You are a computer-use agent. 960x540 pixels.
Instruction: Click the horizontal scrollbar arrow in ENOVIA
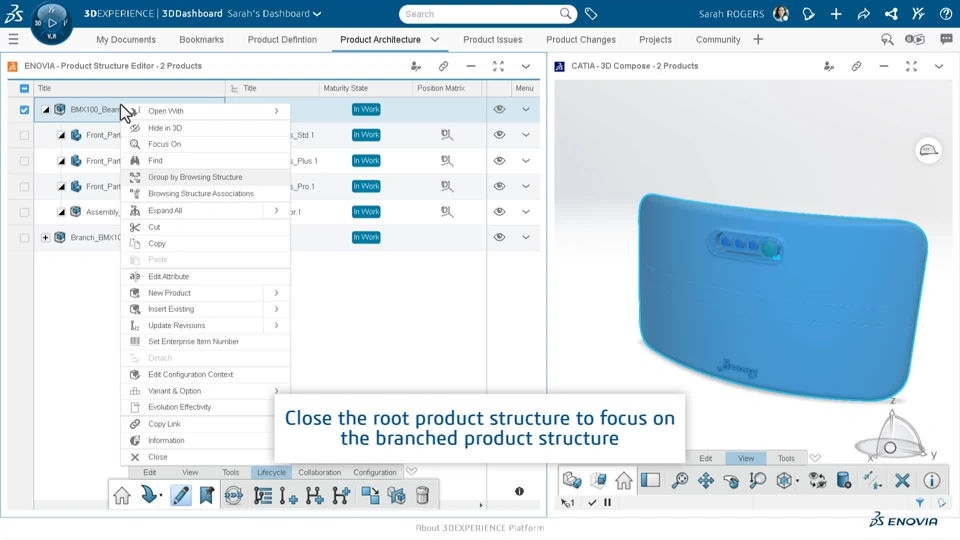tap(481, 505)
